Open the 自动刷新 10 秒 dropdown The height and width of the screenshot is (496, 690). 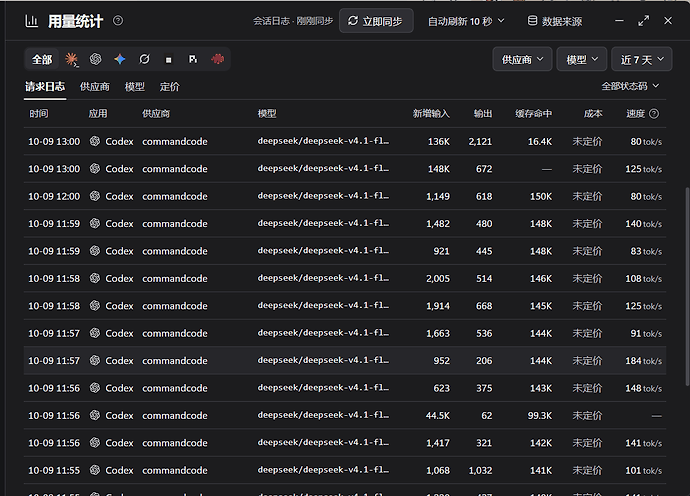click(x=466, y=21)
